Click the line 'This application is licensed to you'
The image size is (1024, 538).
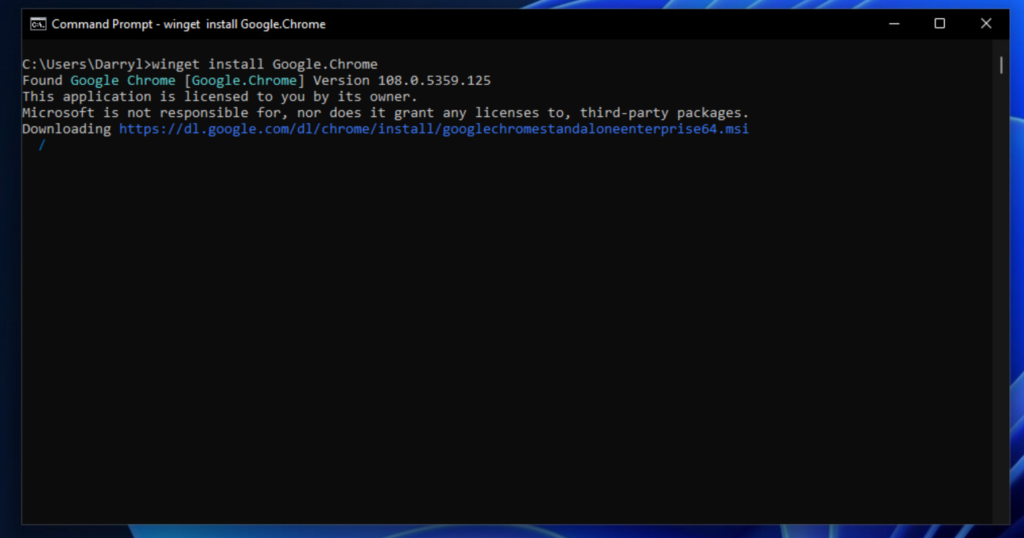[x=219, y=97]
